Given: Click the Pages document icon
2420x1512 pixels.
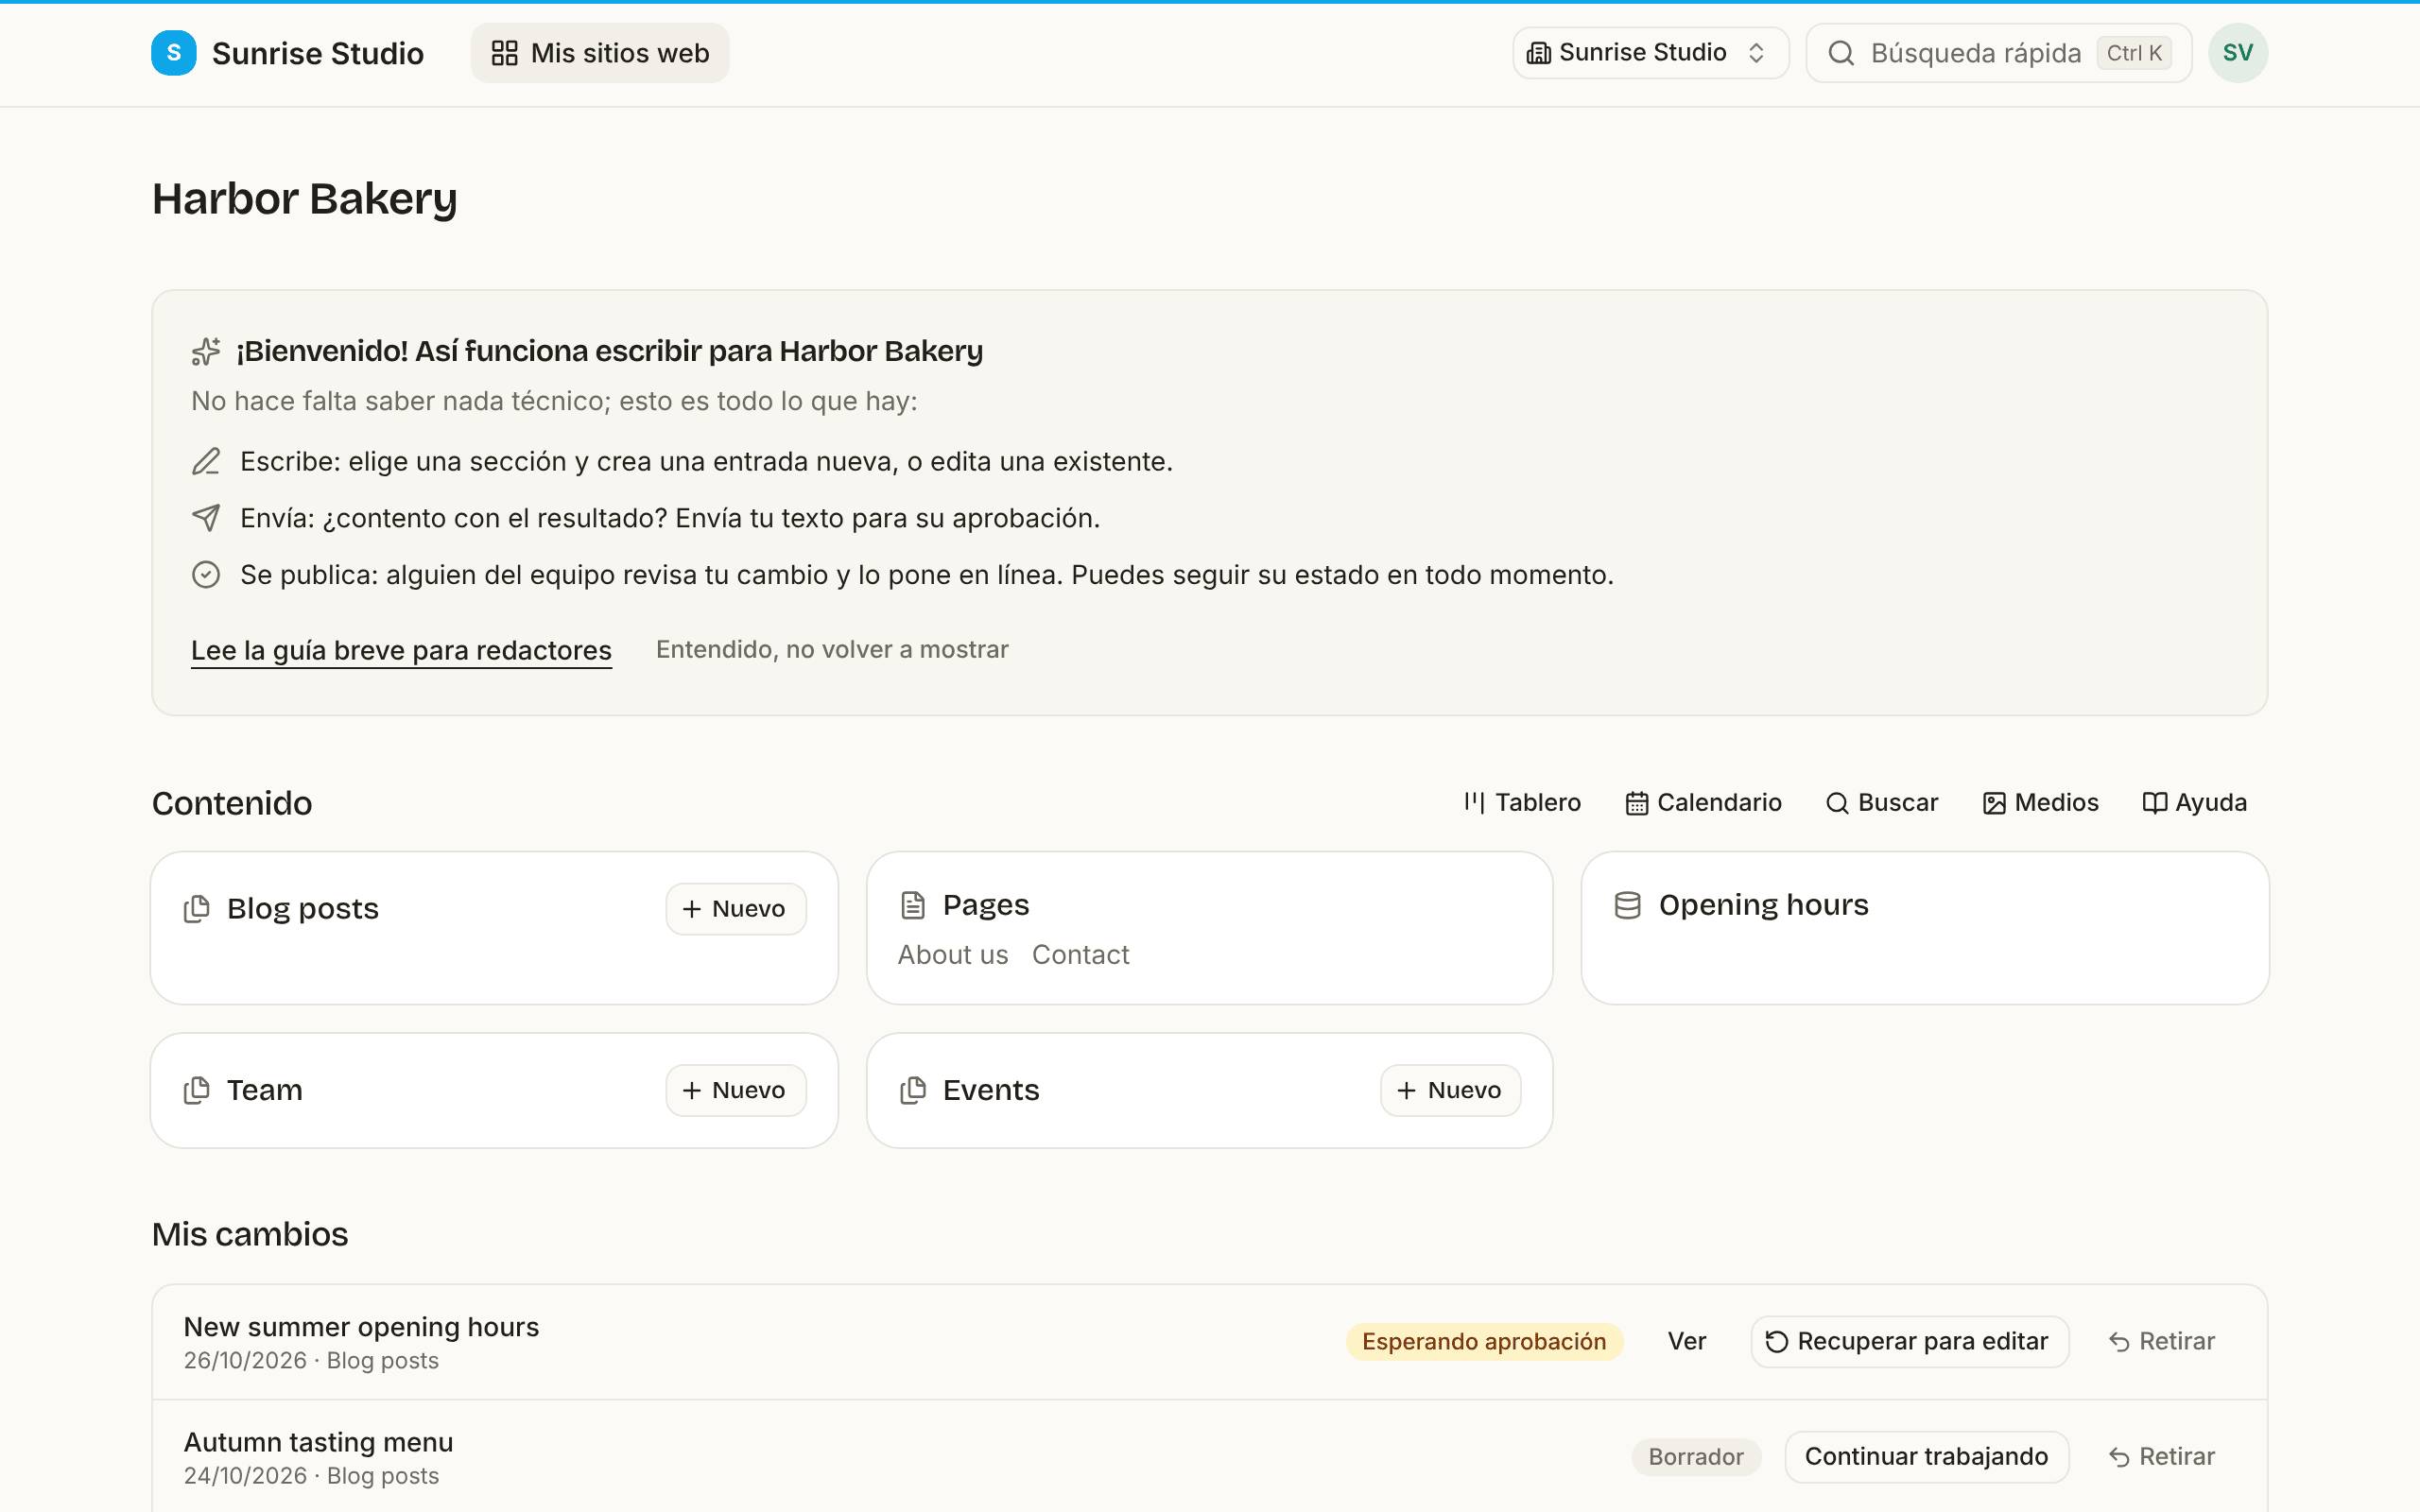Looking at the screenshot, I should (913, 905).
